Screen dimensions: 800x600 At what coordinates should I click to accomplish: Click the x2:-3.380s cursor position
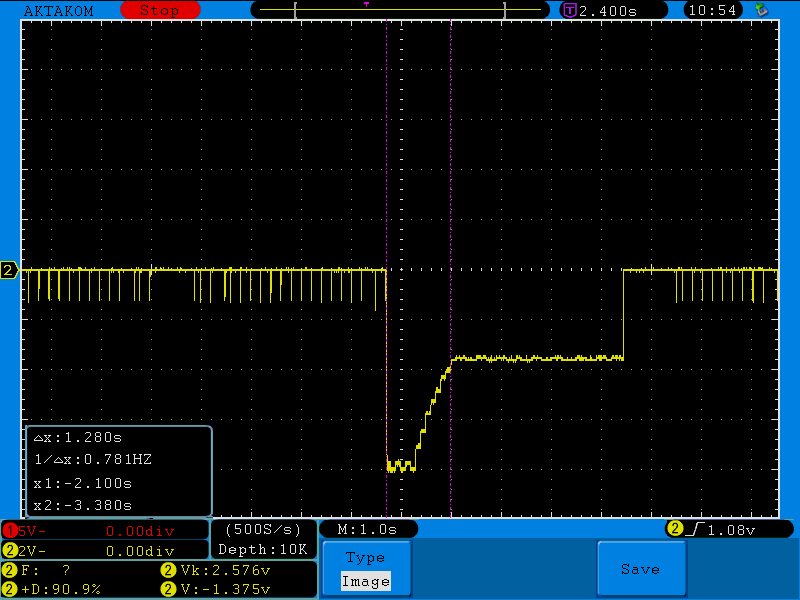tap(83, 505)
